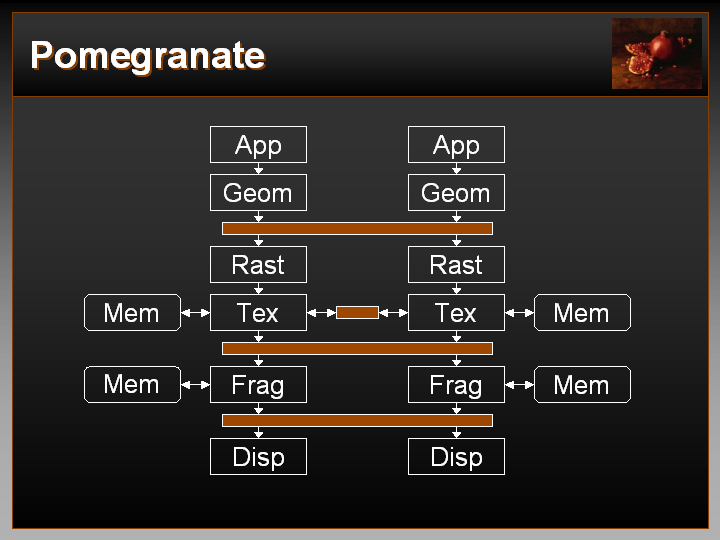Select the right Geom box
The height and width of the screenshot is (540, 720).
pos(456,193)
